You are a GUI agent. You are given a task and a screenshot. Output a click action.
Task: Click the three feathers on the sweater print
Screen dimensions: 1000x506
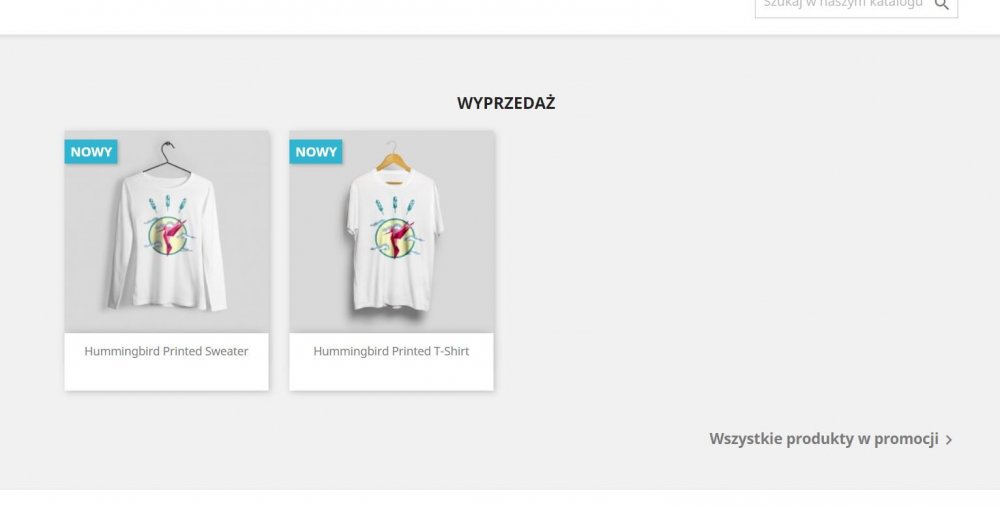coord(168,204)
